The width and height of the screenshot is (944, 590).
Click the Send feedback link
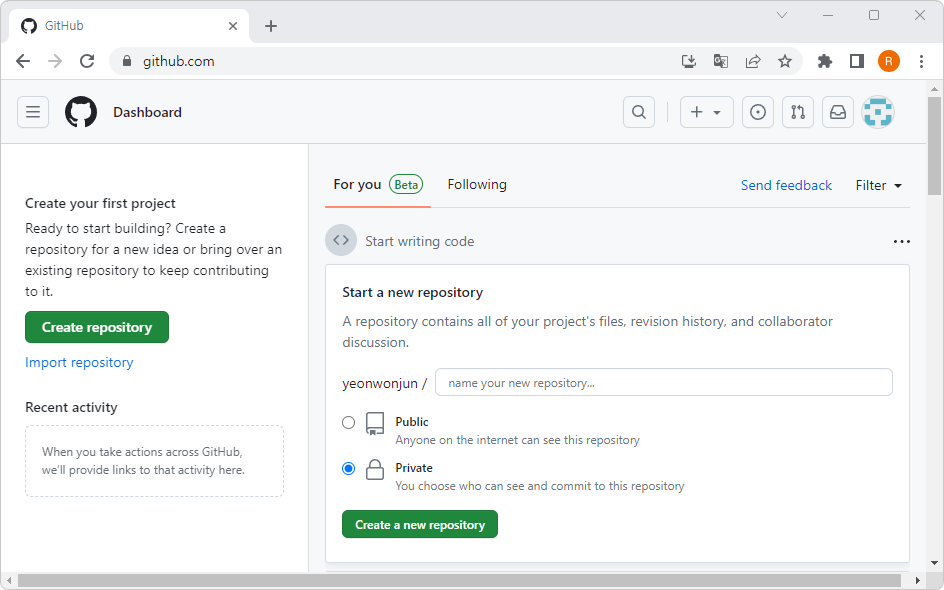point(786,185)
